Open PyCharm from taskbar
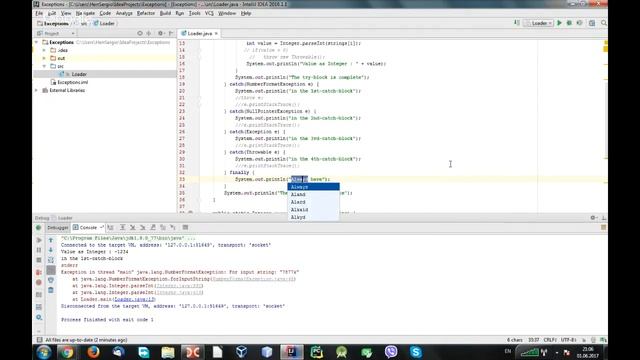The width and height of the screenshot is (640, 360). click(316, 352)
